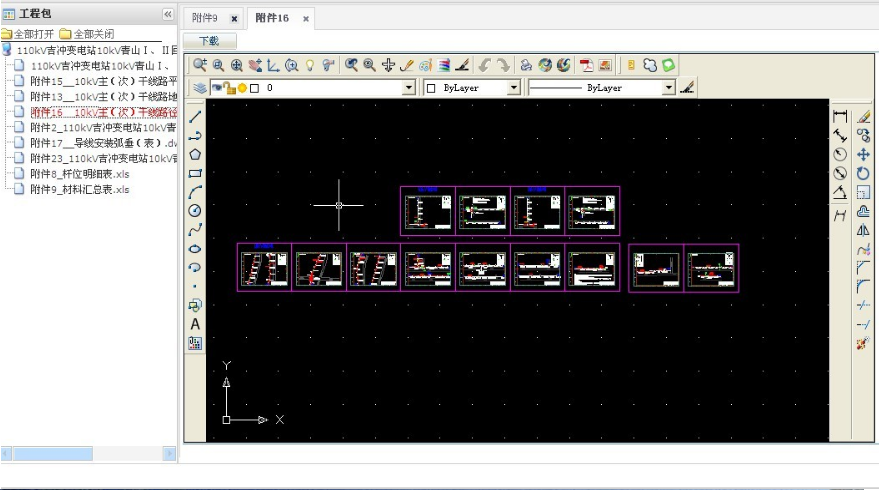Close the 附件16 tab

(305, 19)
